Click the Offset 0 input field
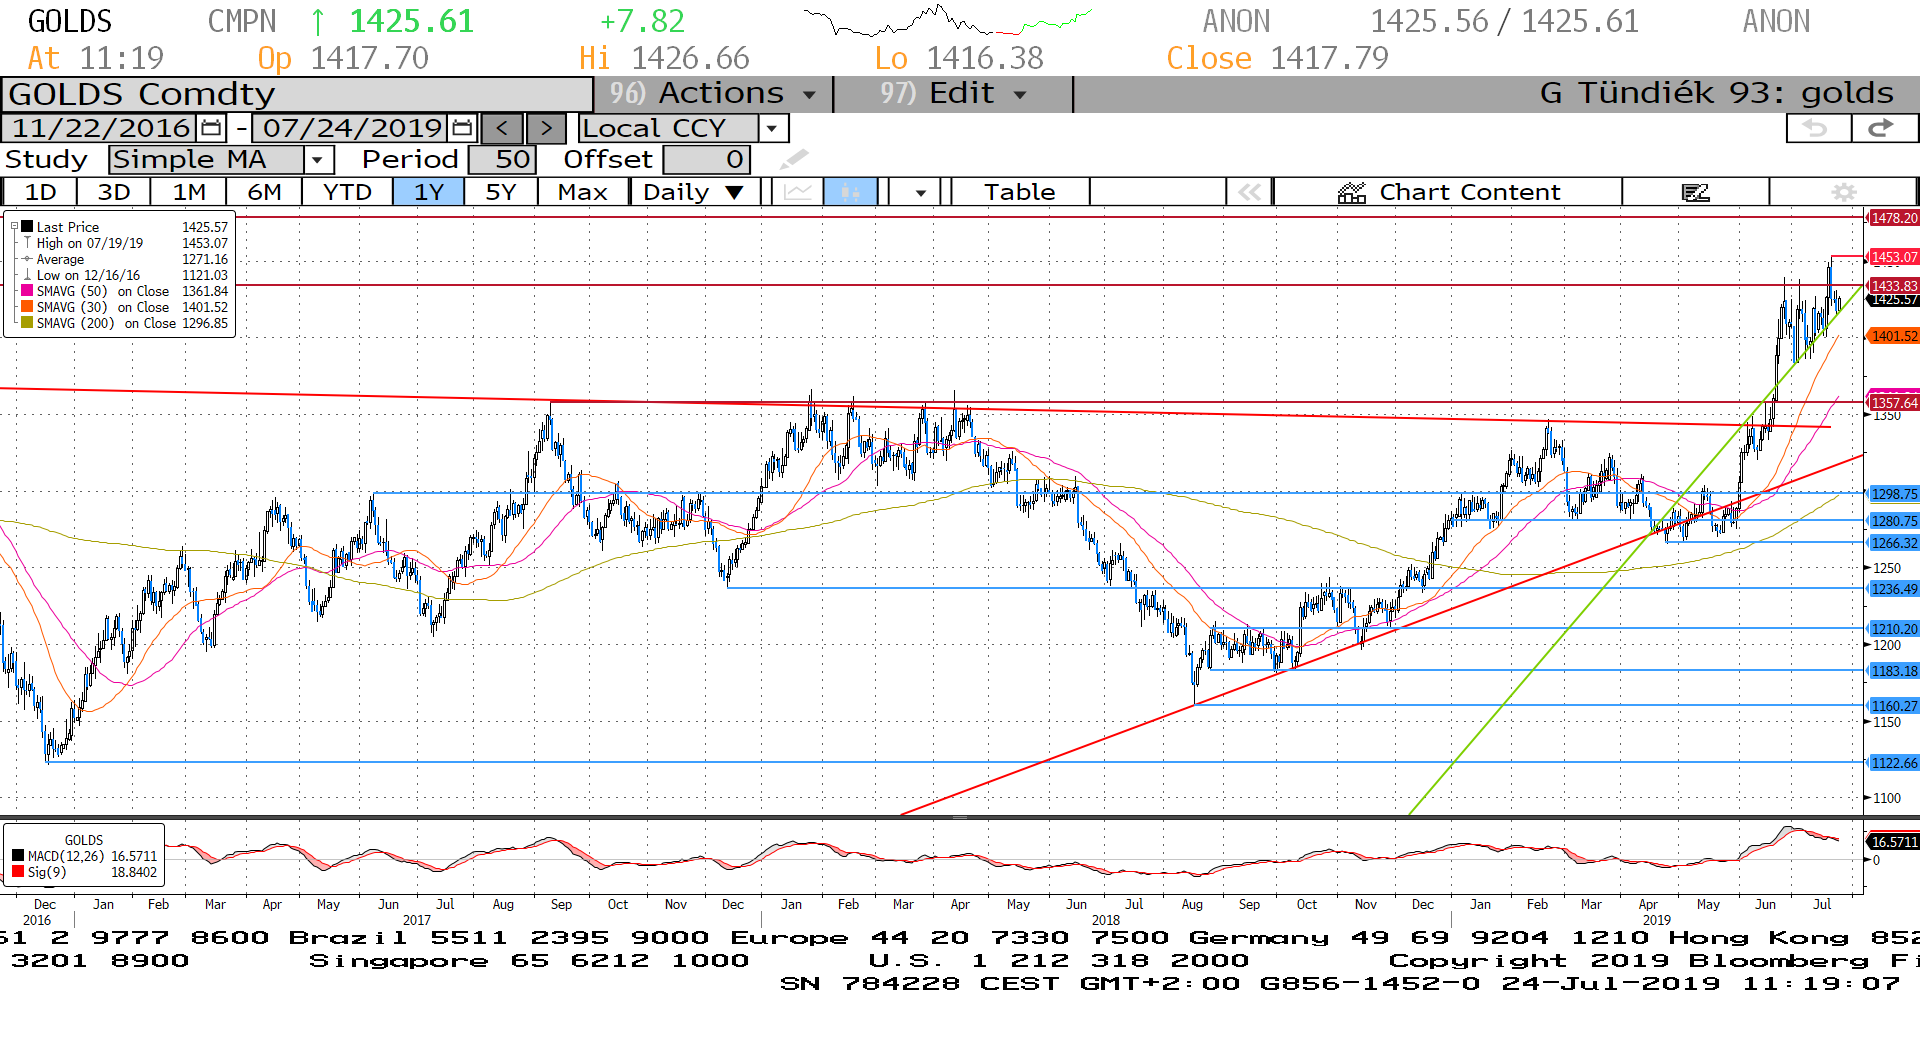The width and height of the screenshot is (1920, 1039). tap(706, 159)
